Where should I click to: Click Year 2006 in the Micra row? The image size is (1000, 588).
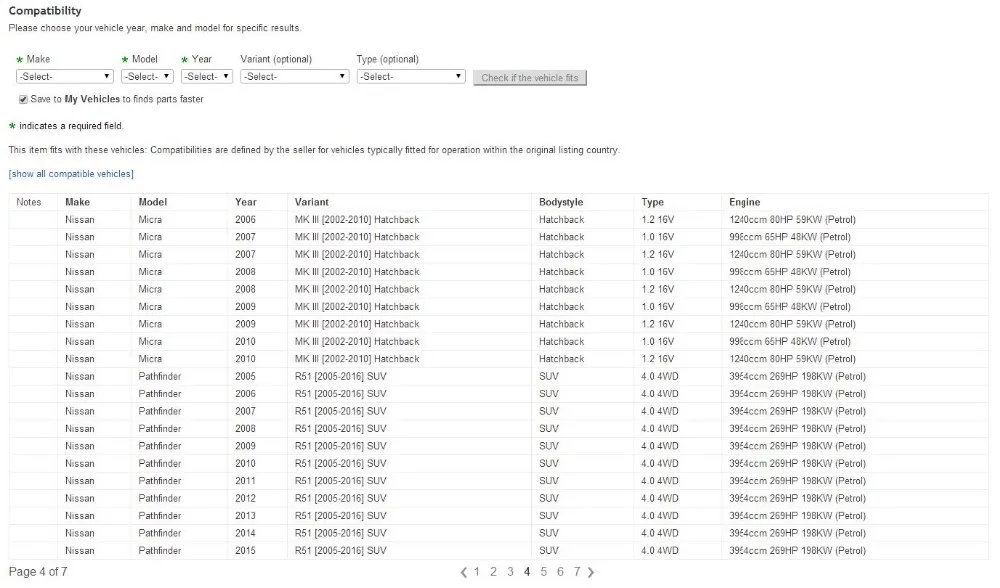click(x=245, y=219)
